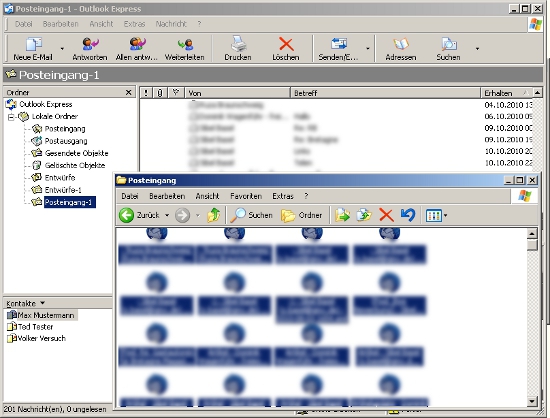Open the Adressen address book
Viewport: 550px width, 418px height.
(x=401, y=48)
